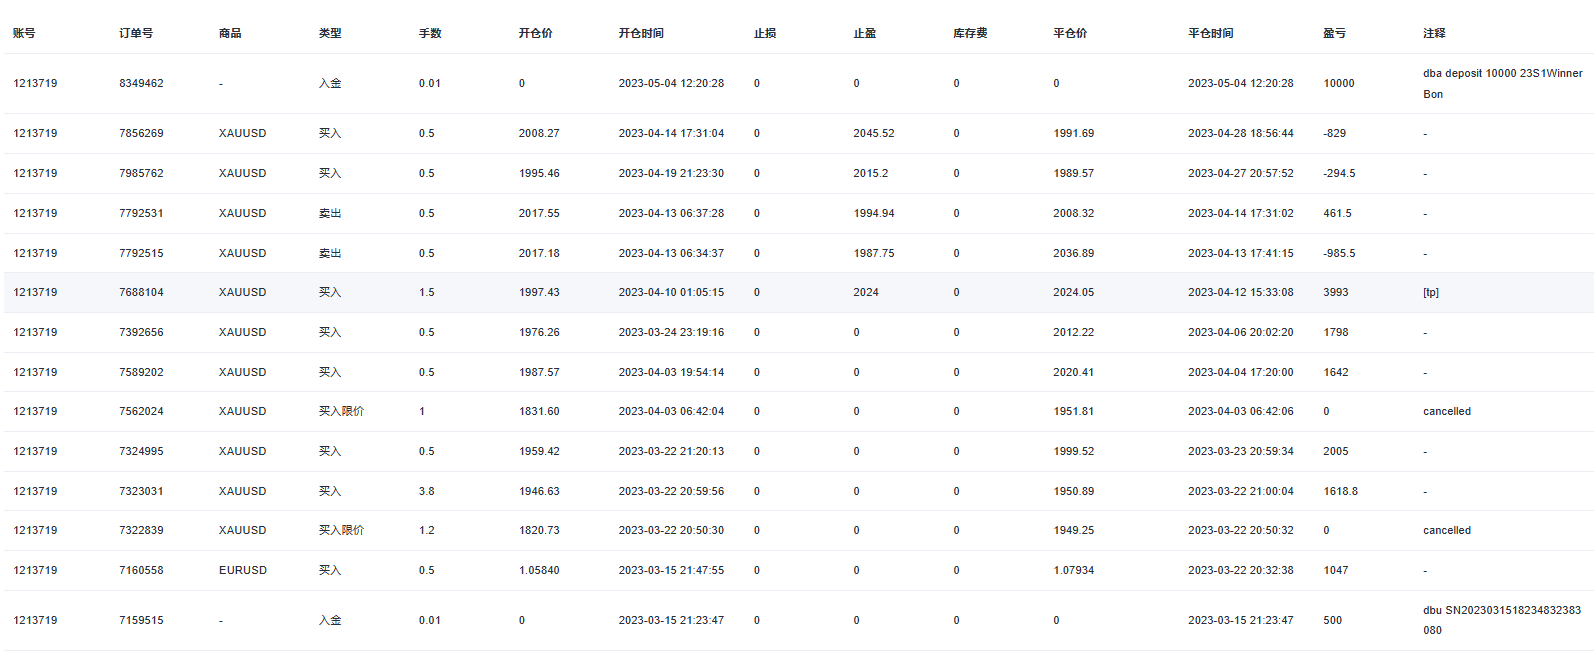
Task: Click close price 2036.89
Action: click(x=1073, y=253)
